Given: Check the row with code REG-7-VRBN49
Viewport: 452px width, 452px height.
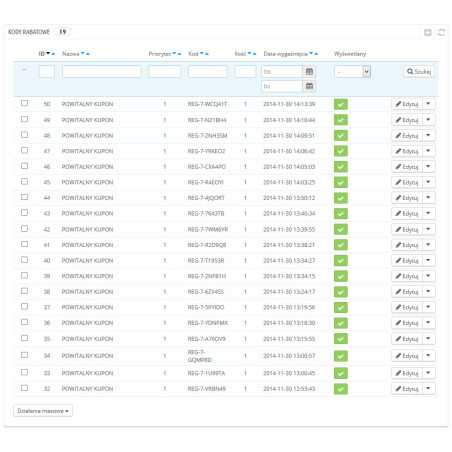Looking at the screenshot, I should 24,388.
